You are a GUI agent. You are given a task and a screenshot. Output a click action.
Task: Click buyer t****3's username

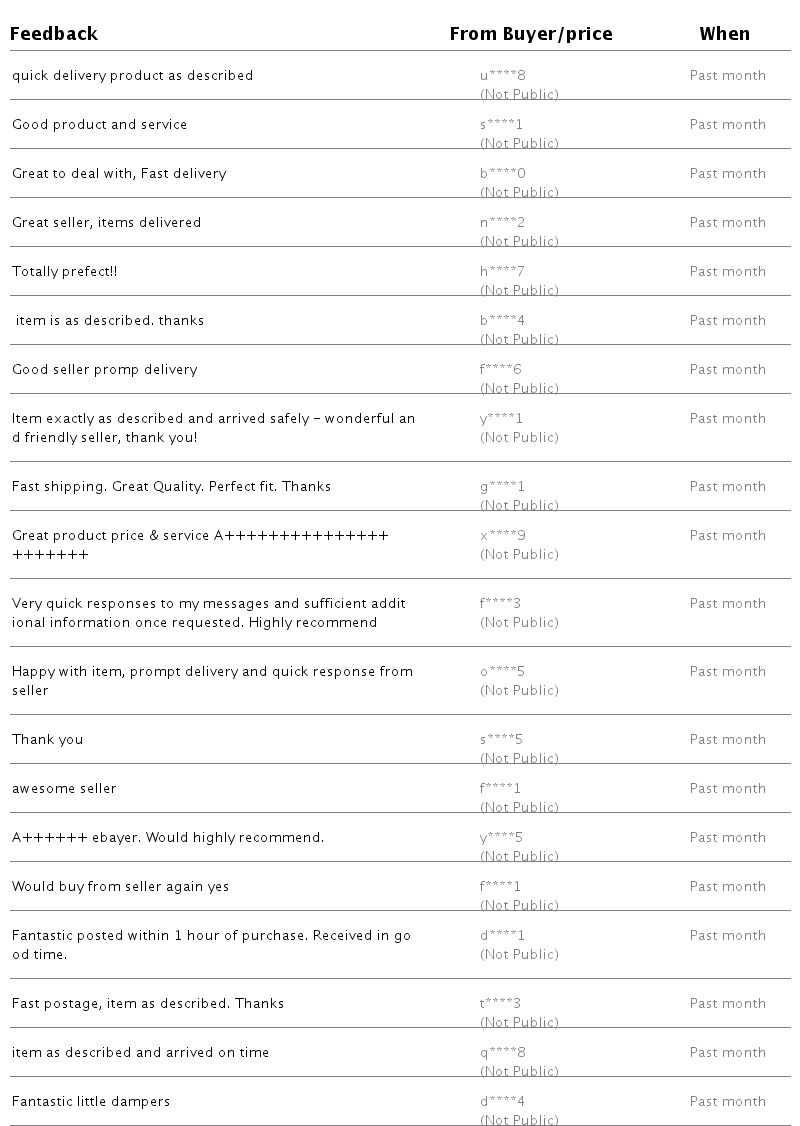click(501, 1003)
